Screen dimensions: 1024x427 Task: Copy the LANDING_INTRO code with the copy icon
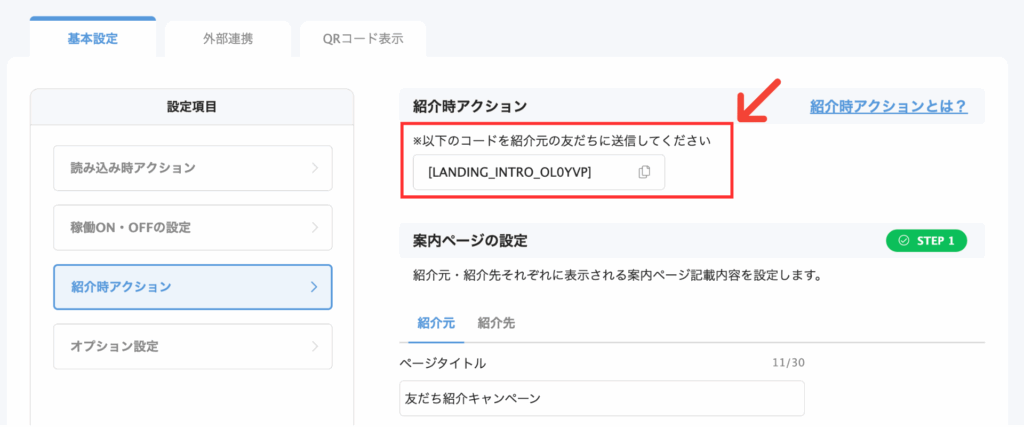644,172
